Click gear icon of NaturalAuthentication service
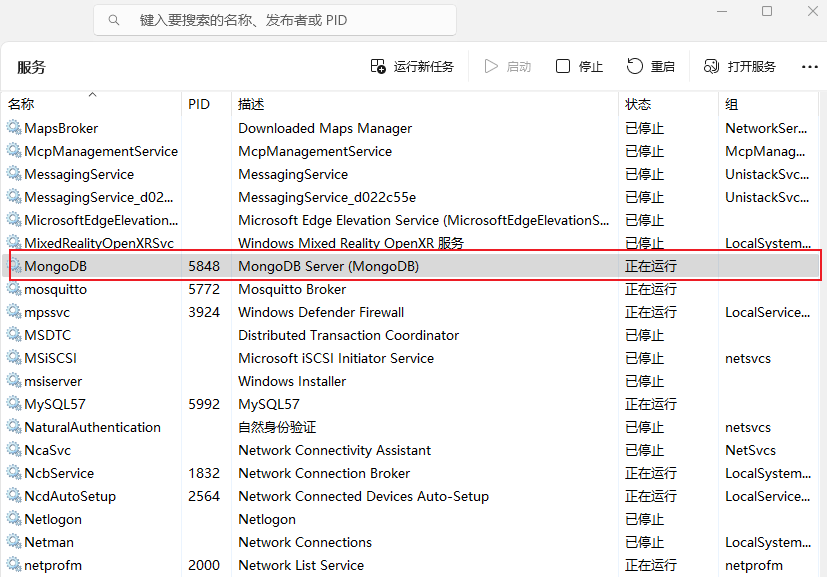The width and height of the screenshot is (827, 577). tap(14, 427)
